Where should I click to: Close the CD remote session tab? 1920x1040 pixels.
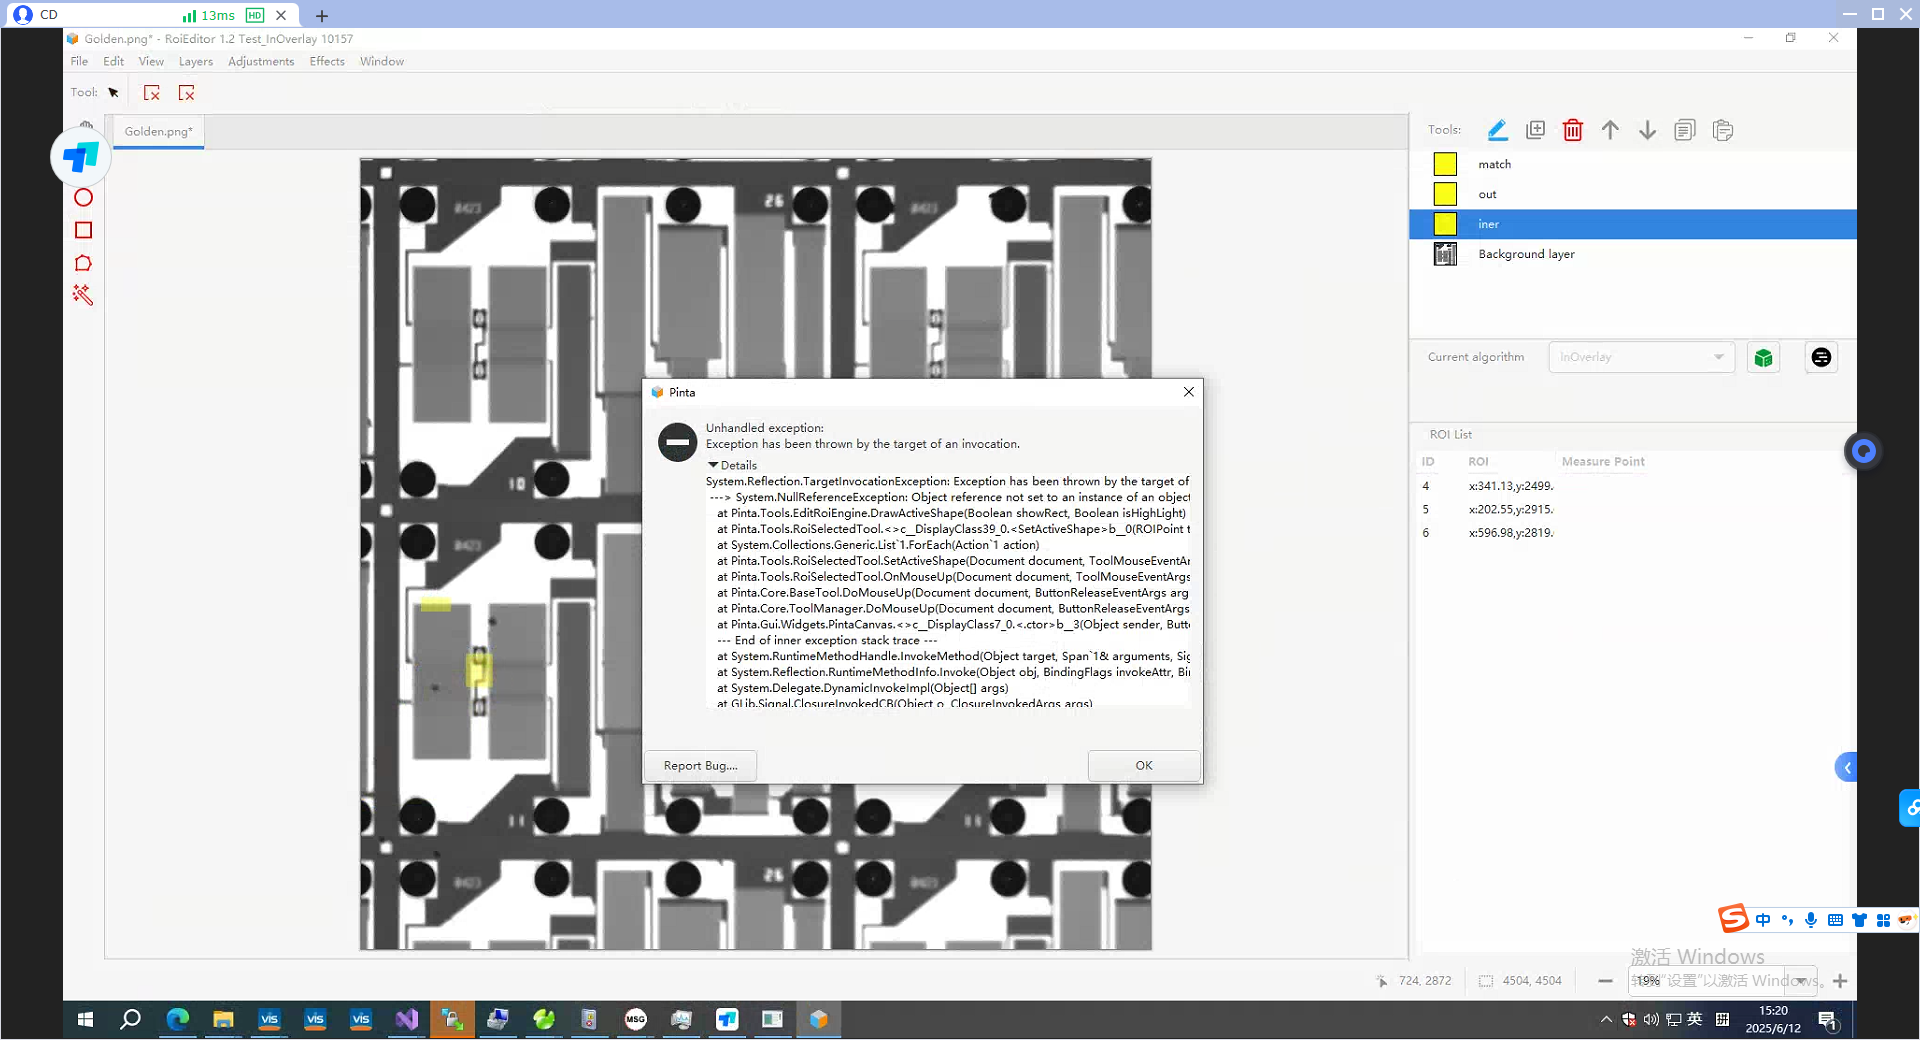tap(281, 15)
